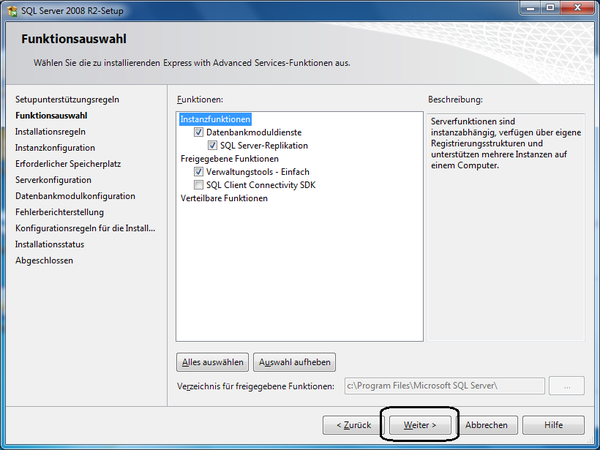Select Datenbankmodulkonfiguration step in sidebar
The image size is (600, 450).
point(75,196)
